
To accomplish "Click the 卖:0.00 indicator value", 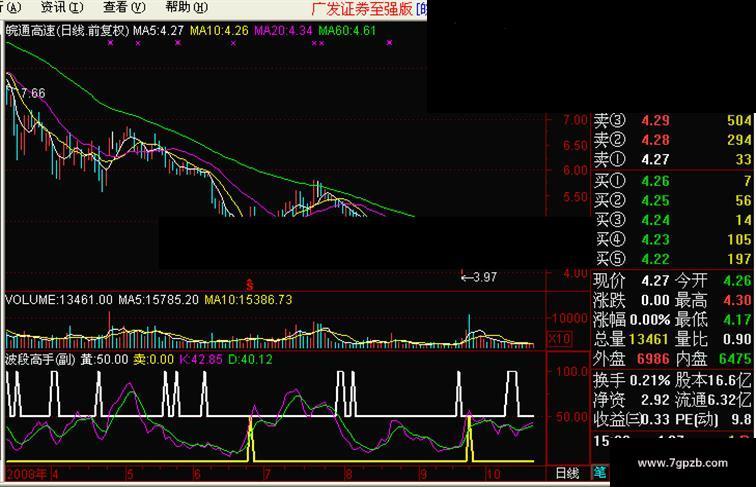I will click(153, 359).
